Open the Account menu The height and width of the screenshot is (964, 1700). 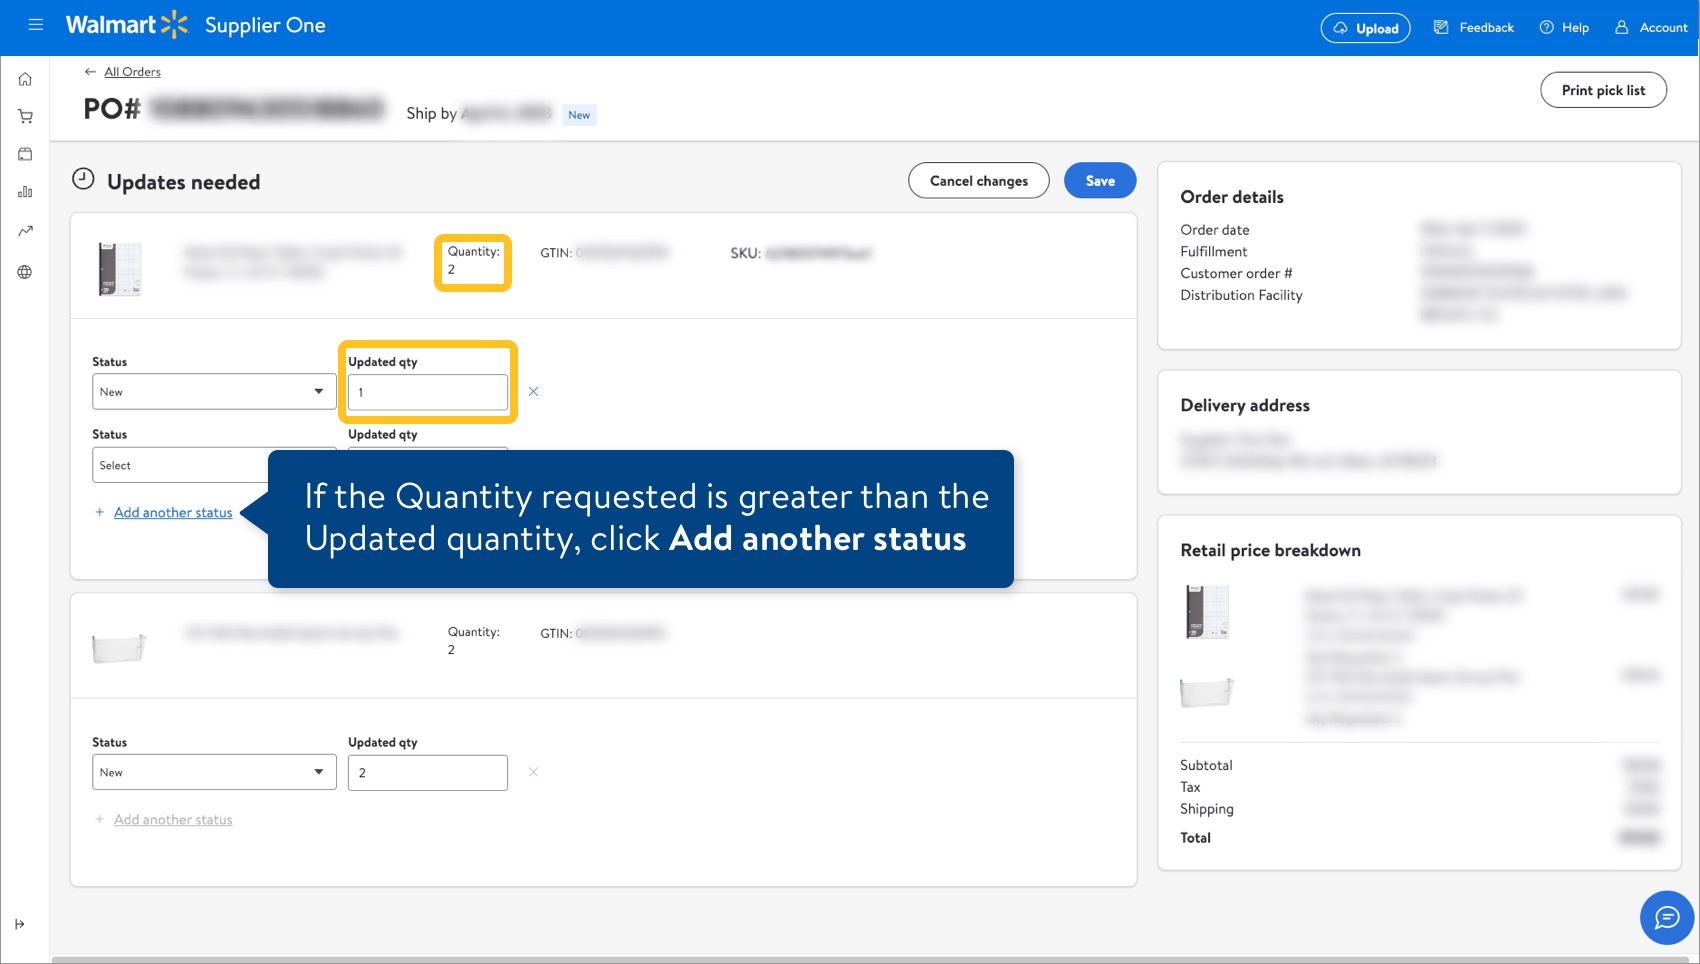[x=1650, y=28]
